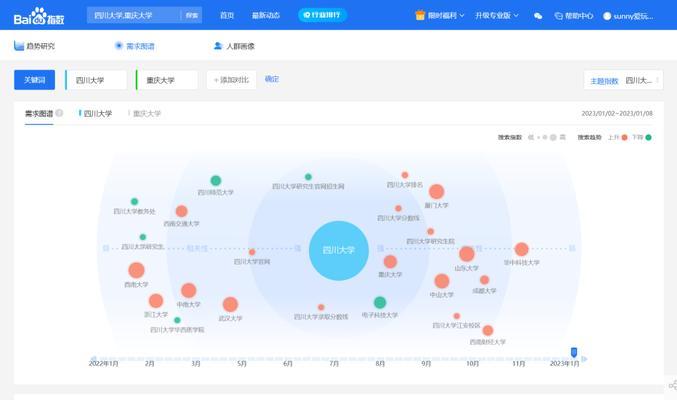Click the 重庆大学 red bubble
This screenshot has height=400, width=677.
coord(390,262)
